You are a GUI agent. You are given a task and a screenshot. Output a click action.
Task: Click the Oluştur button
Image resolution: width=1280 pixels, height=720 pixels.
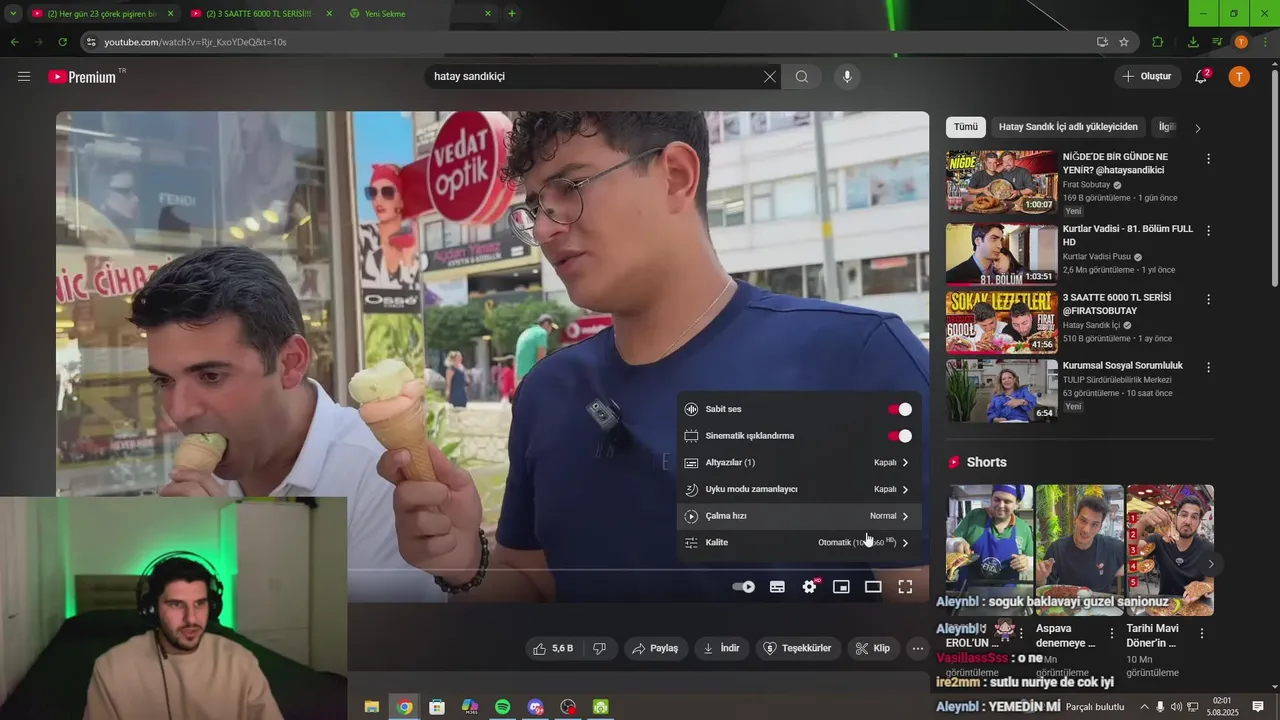(1147, 76)
